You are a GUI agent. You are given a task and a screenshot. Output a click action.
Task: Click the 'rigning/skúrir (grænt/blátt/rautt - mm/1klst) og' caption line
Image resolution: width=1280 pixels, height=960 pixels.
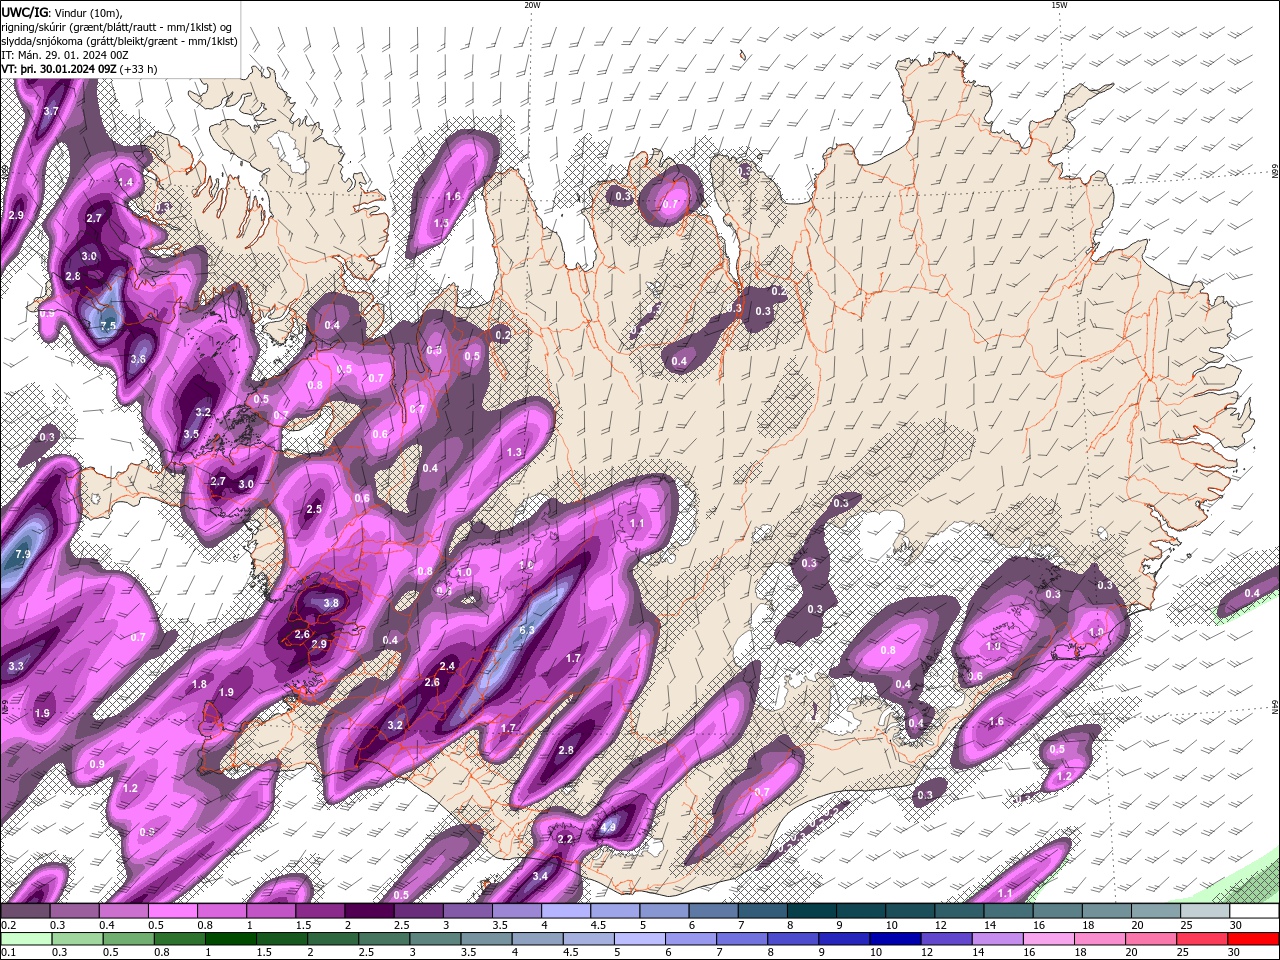coord(118,26)
